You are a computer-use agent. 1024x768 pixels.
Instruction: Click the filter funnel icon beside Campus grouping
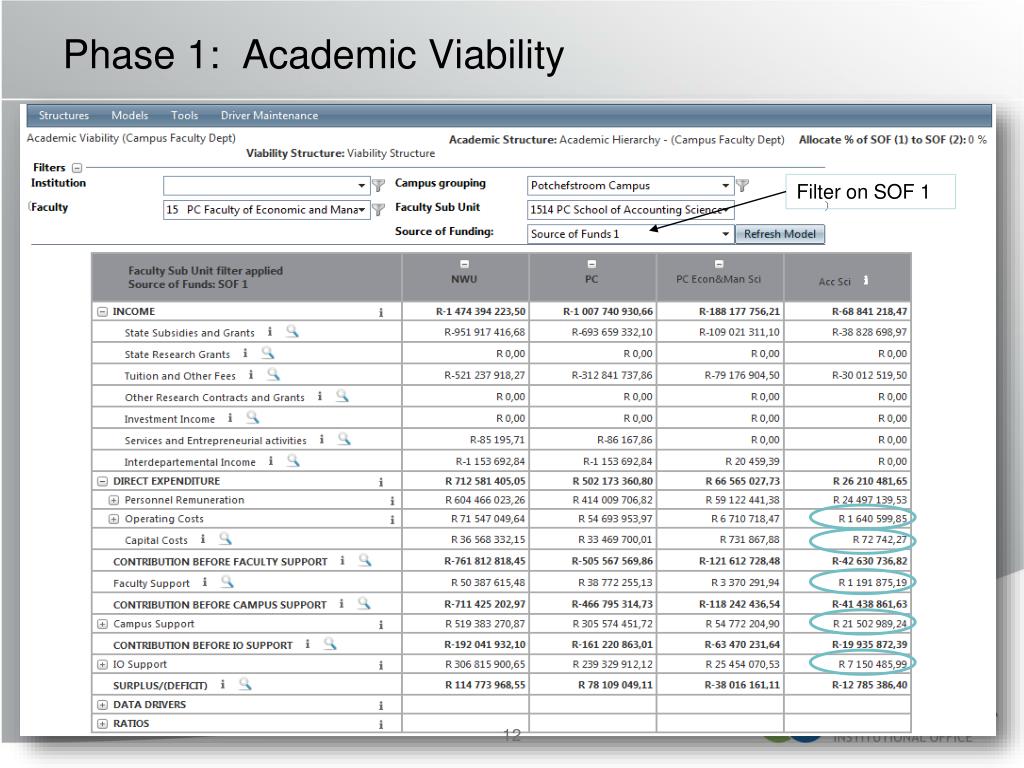tap(743, 185)
